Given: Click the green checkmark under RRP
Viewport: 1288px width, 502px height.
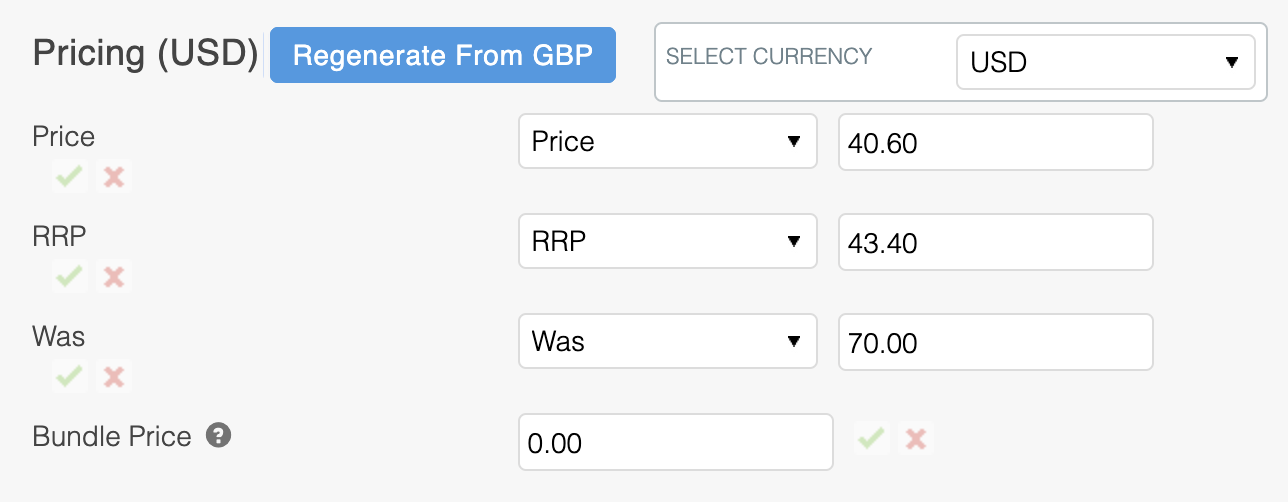Looking at the screenshot, I should (69, 277).
